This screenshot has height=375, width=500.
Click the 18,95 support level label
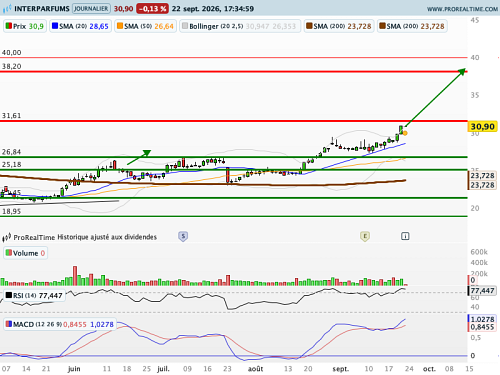11,211
